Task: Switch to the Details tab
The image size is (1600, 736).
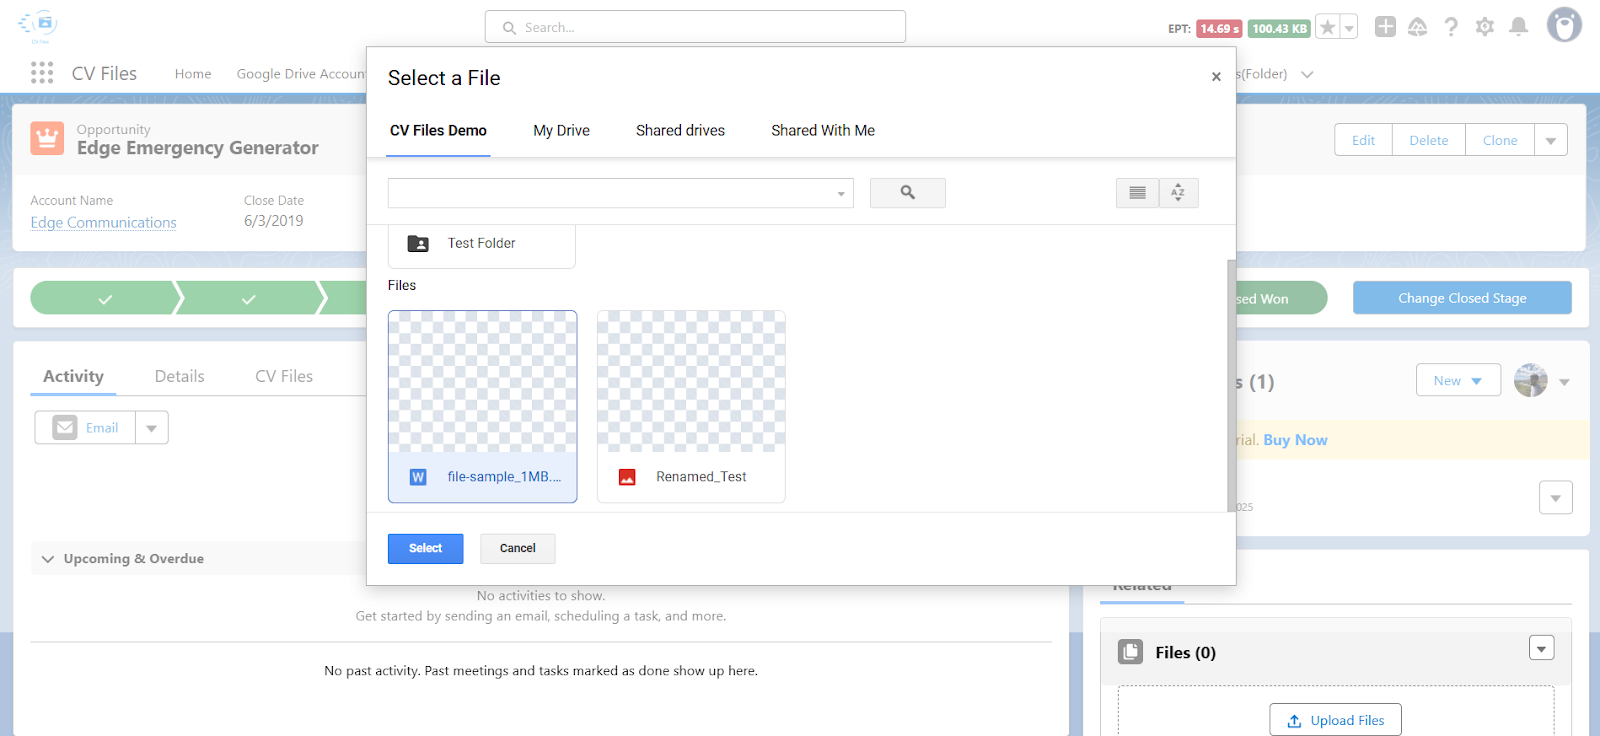Action: 180,376
